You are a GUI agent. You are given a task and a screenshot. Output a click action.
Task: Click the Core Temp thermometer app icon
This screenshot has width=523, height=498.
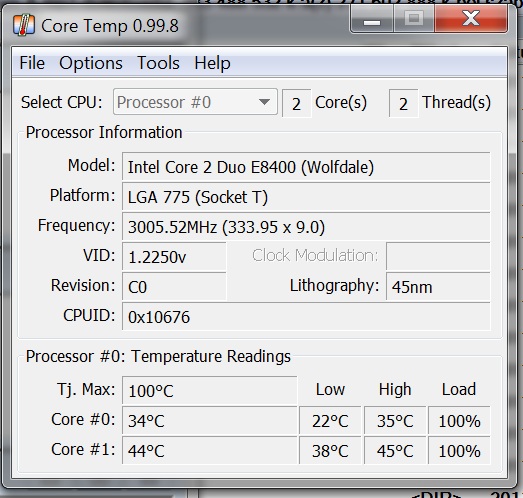tap(24, 25)
